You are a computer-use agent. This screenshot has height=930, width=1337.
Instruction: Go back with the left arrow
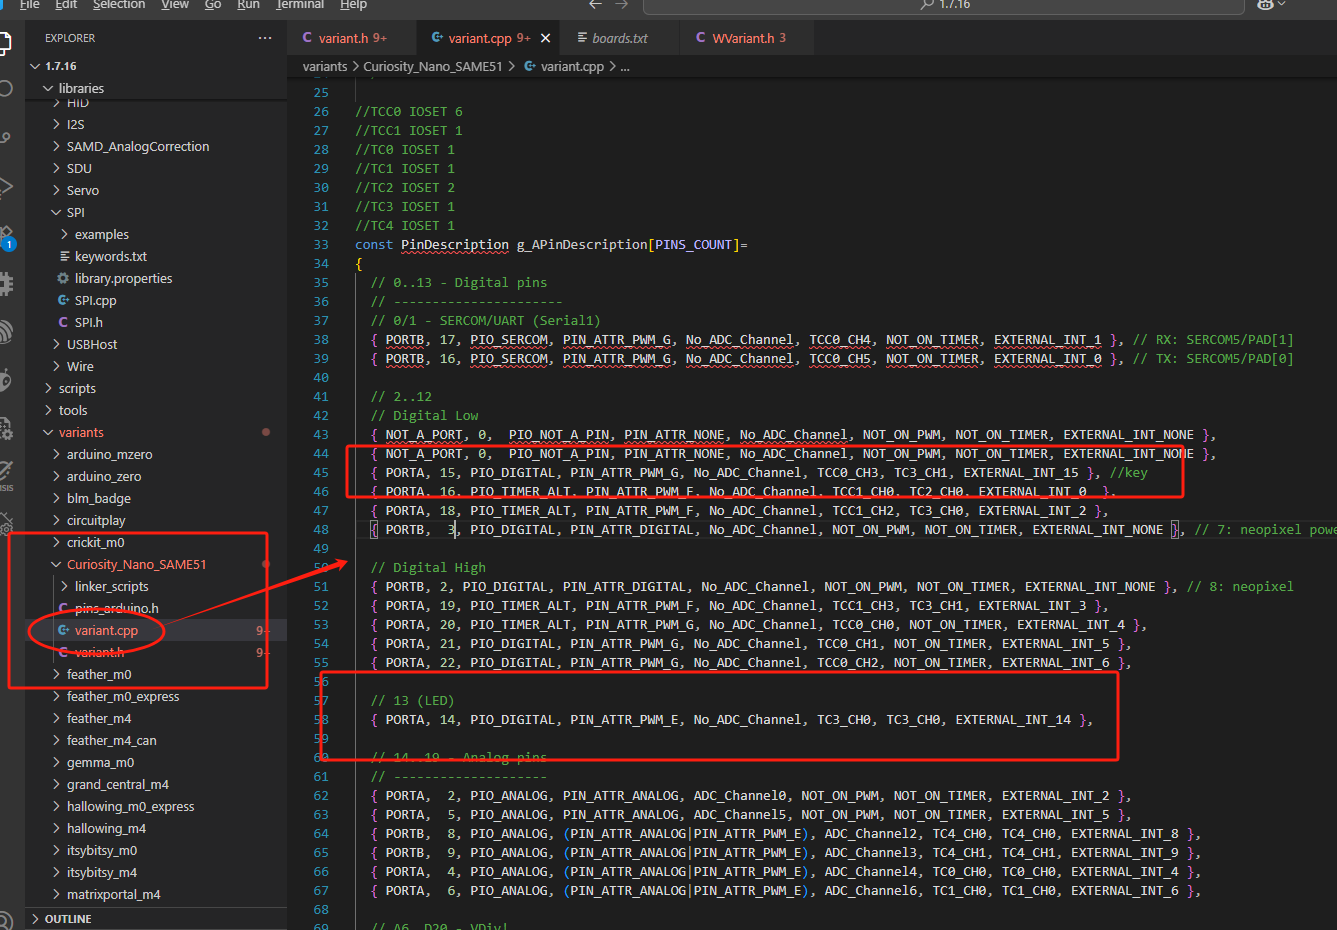coord(596,5)
